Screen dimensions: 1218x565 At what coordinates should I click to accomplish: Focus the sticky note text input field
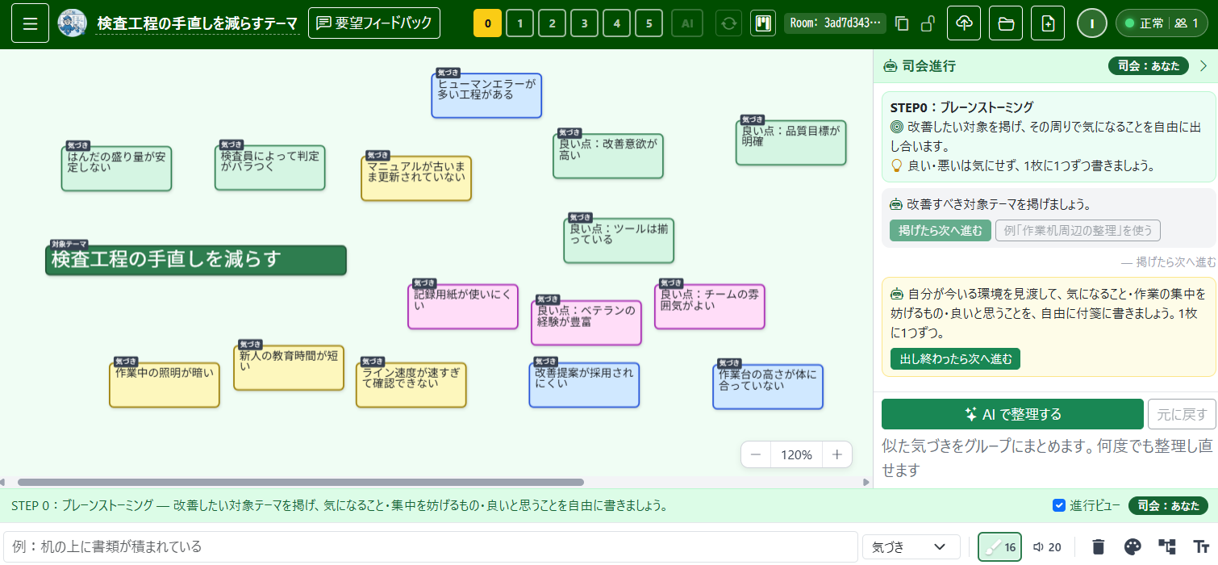(x=430, y=547)
